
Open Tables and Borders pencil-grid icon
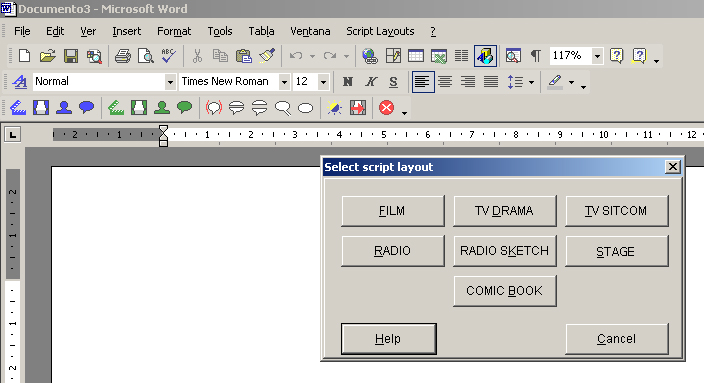[x=393, y=56]
